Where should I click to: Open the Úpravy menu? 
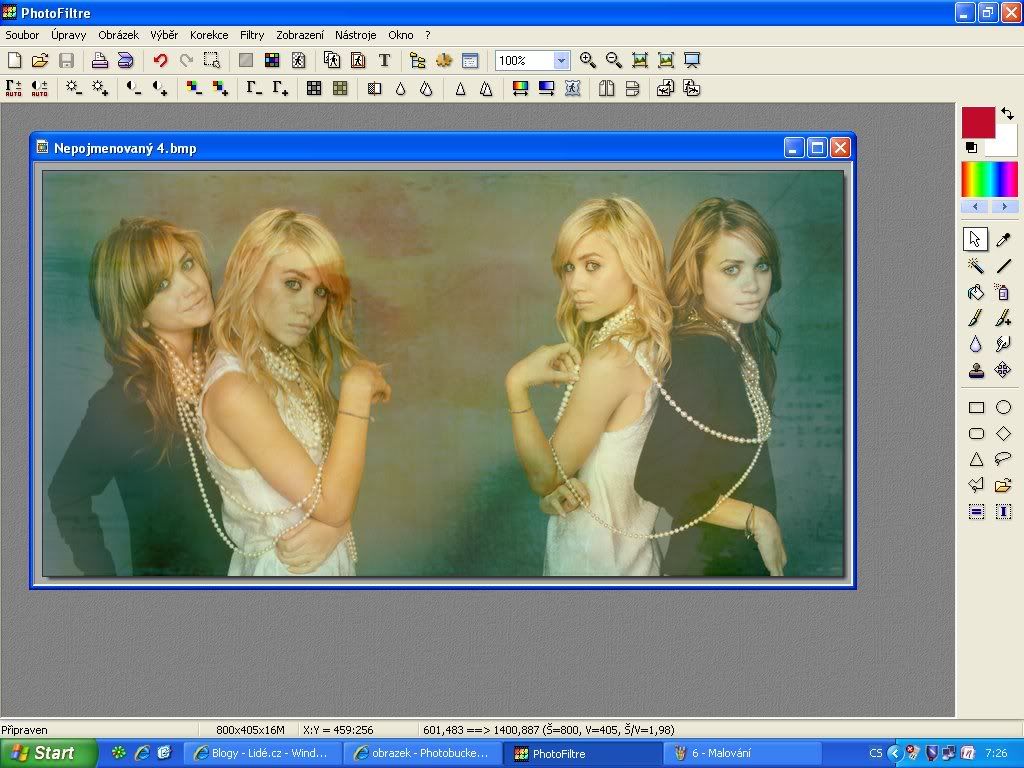(69, 35)
